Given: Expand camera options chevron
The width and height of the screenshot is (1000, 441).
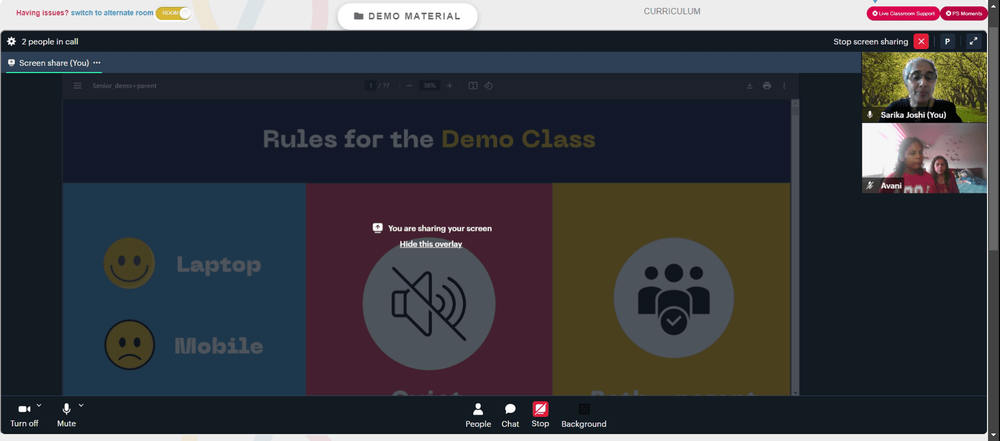Looking at the screenshot, I should (x=39, y=405).
